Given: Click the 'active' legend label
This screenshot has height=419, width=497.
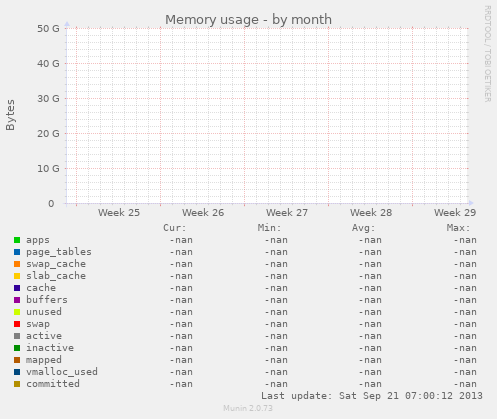Looking at the screenshot, I should tap(44, 336).
